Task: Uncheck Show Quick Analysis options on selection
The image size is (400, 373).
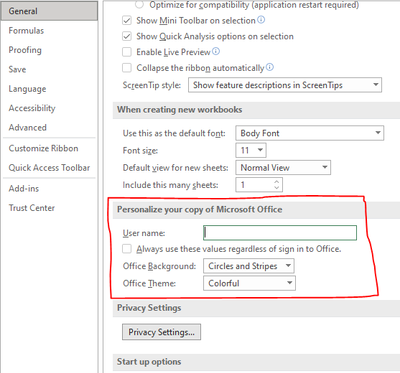Action: click(127, 36)
